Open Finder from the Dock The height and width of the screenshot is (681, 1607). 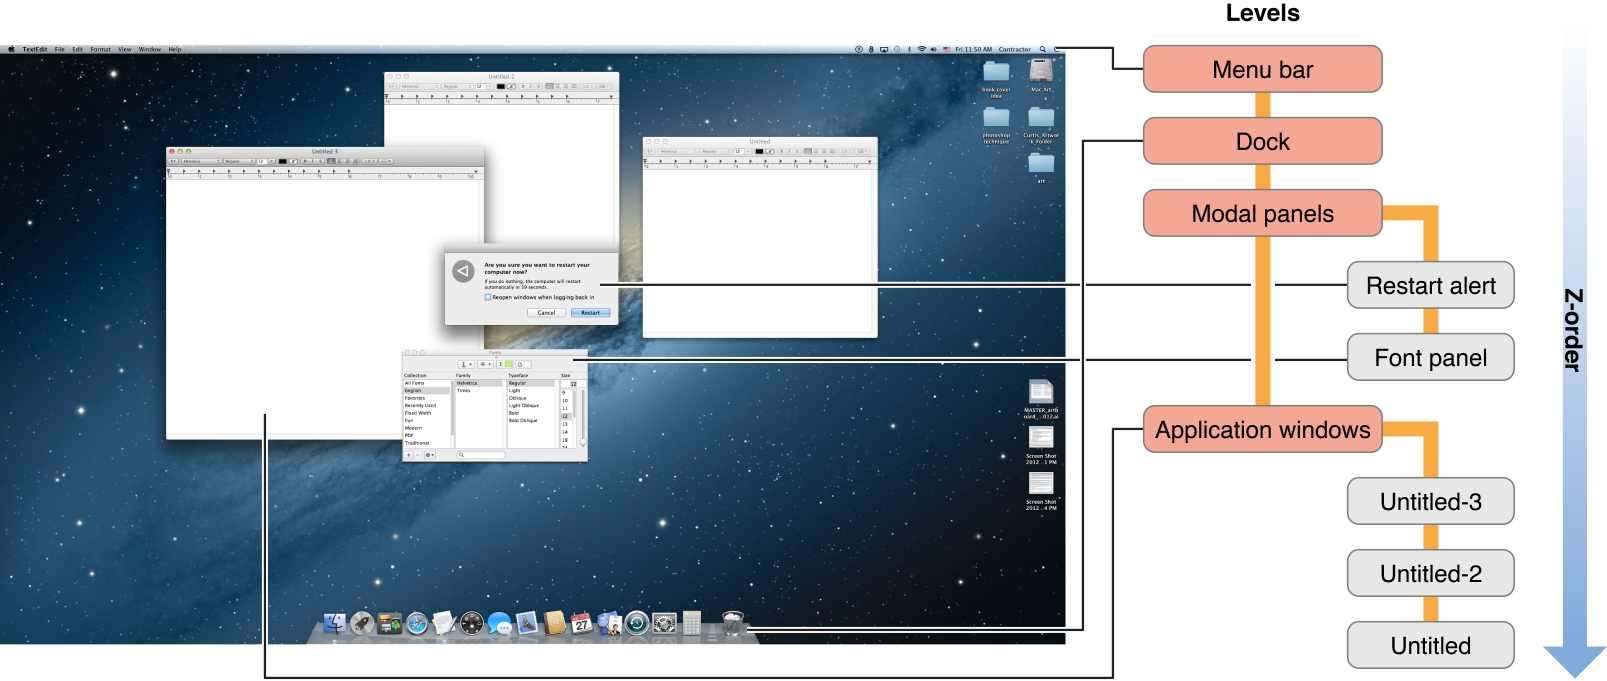(x=334, y=624)
